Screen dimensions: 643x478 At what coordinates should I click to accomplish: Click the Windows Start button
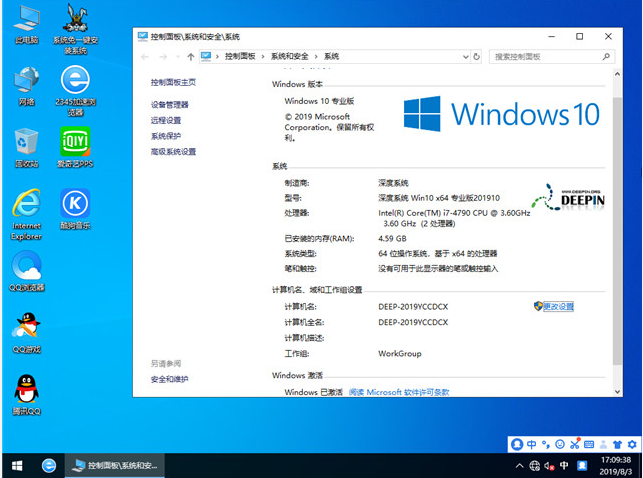tap(17, 466)
